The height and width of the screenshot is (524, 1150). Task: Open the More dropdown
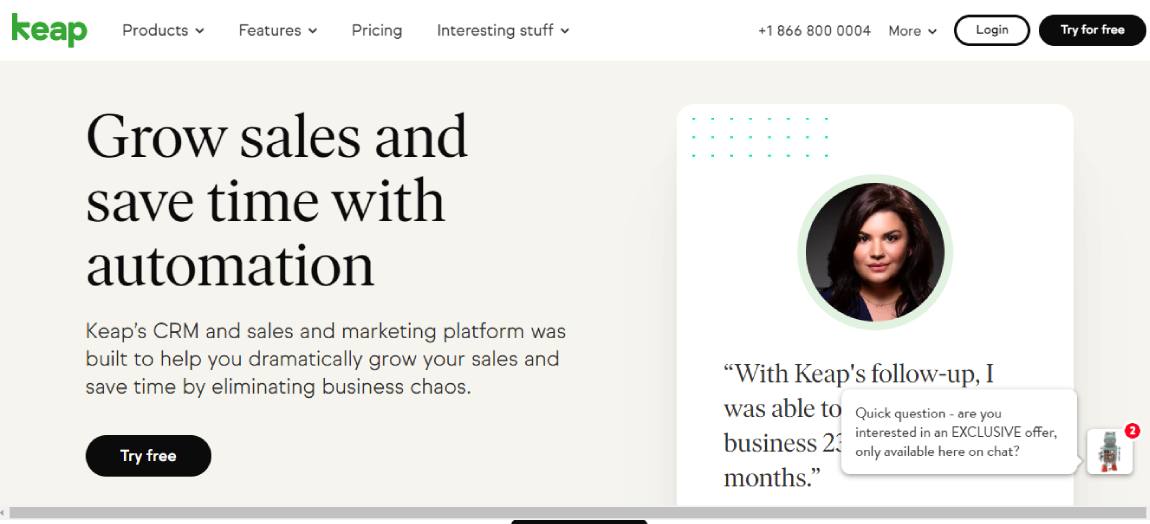click(x=912, y=31)
